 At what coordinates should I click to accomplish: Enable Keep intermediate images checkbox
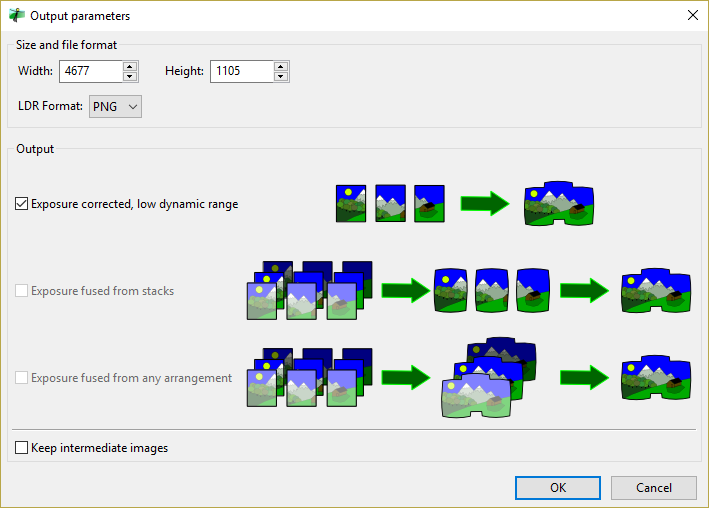(22, 448)
